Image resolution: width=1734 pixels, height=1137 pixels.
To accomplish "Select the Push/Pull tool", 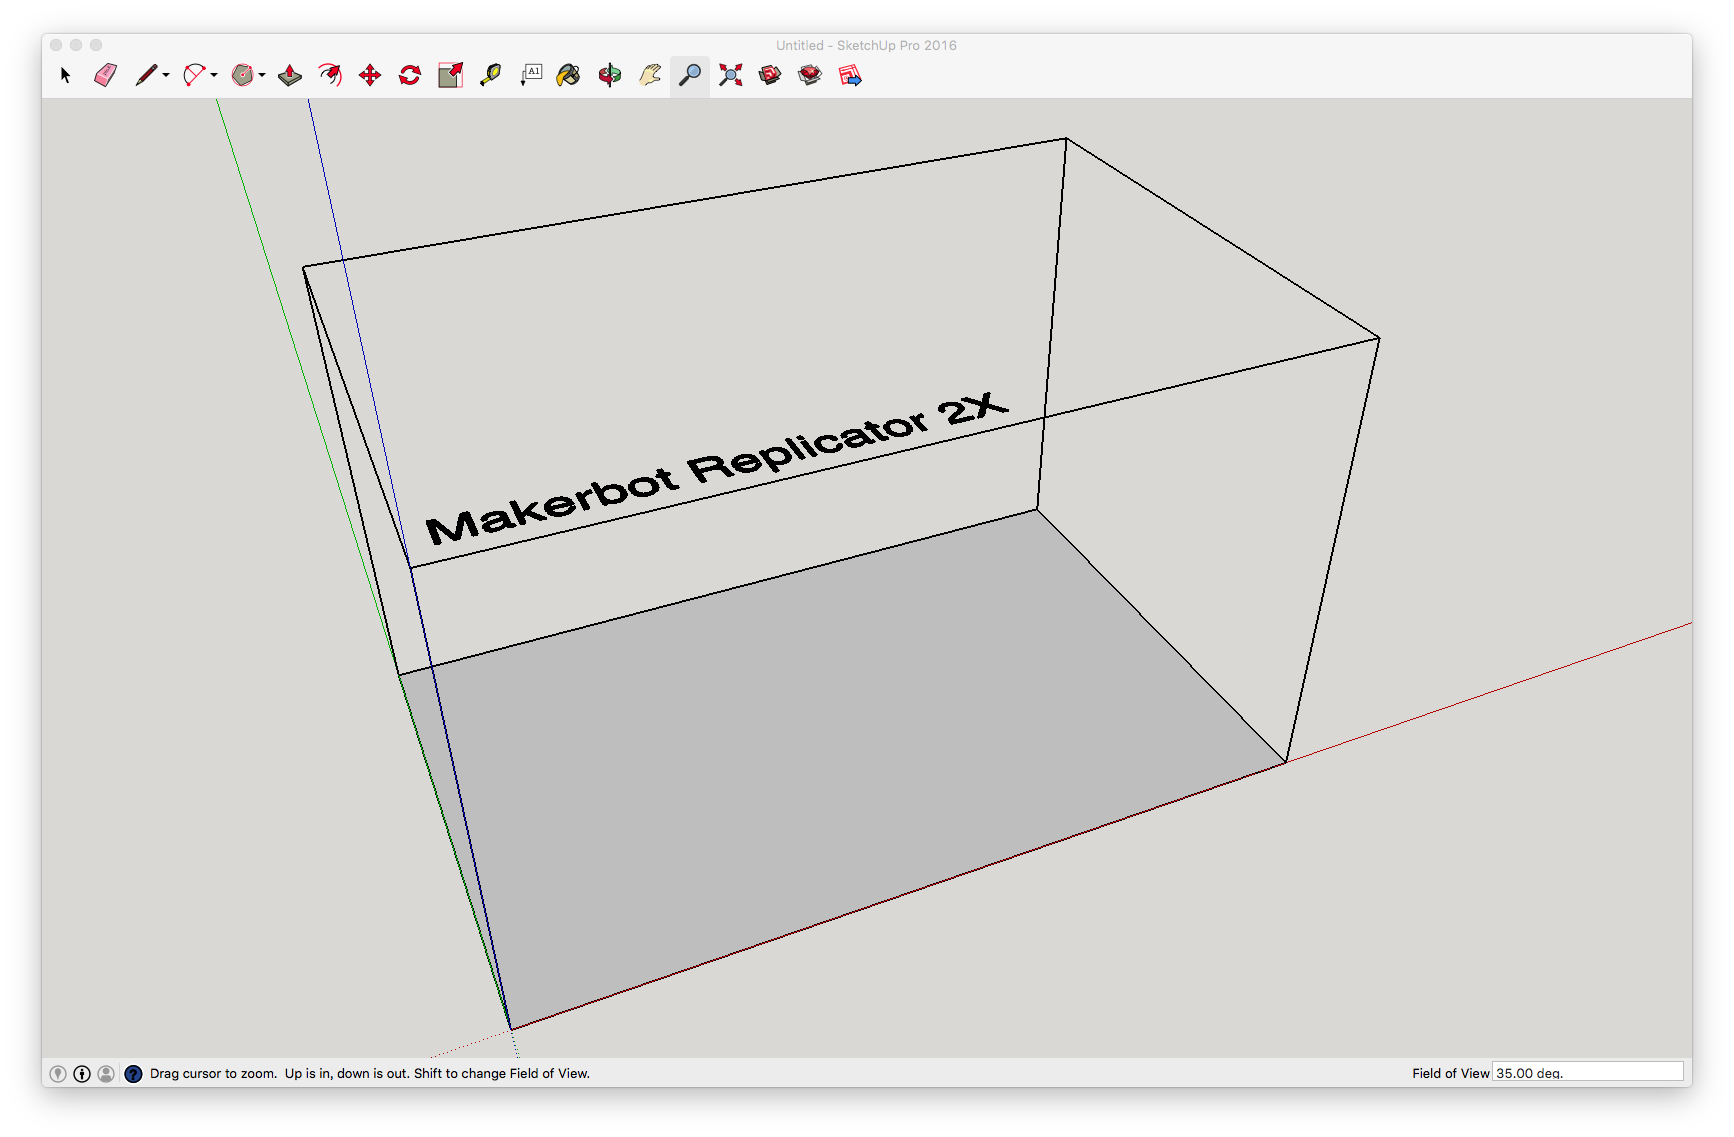I will (290, 75).
